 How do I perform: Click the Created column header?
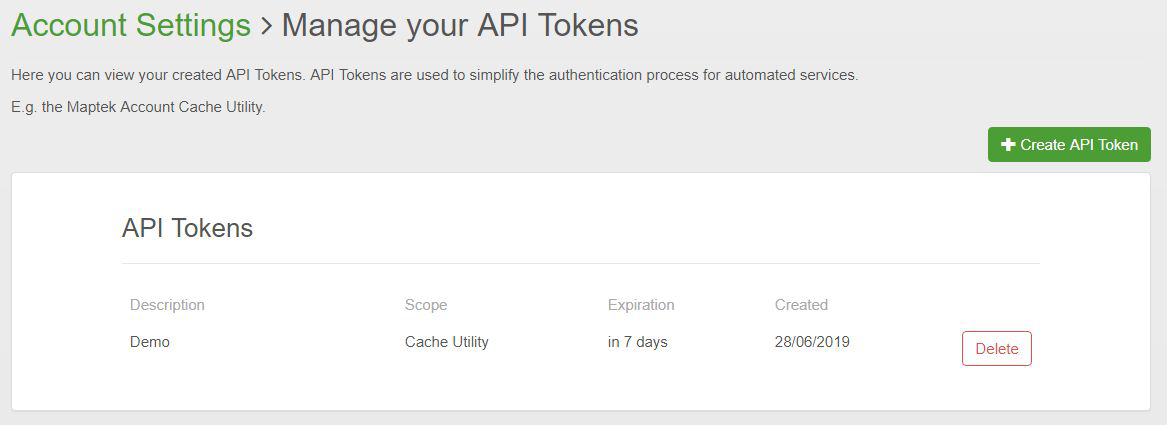click(x=801, y=305)
